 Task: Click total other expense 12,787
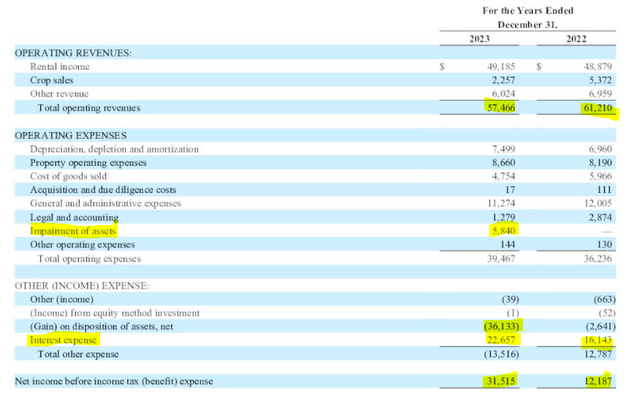tap(598, 354)
